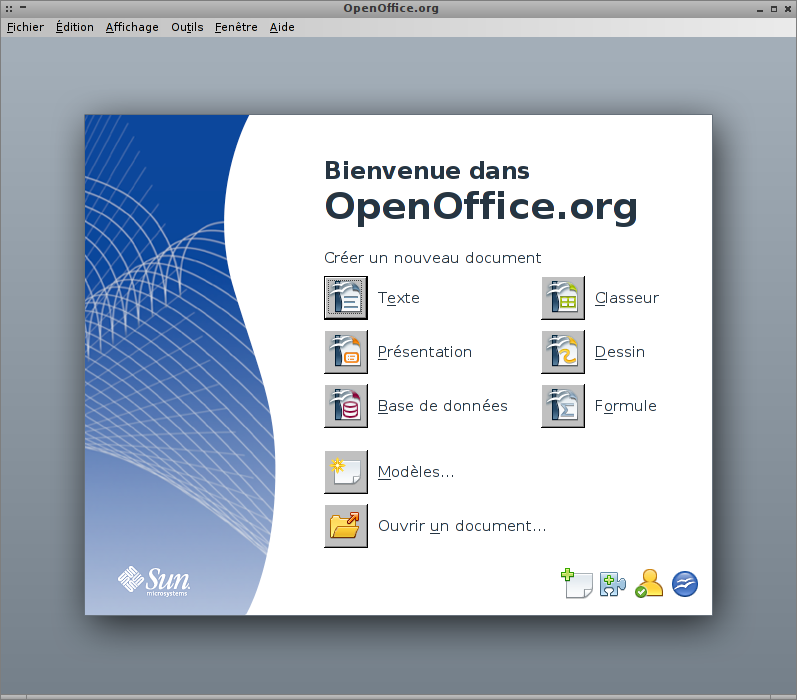Click the Dessin drawing icon
This screenshot has height=700, width=797.
point(563,352)
